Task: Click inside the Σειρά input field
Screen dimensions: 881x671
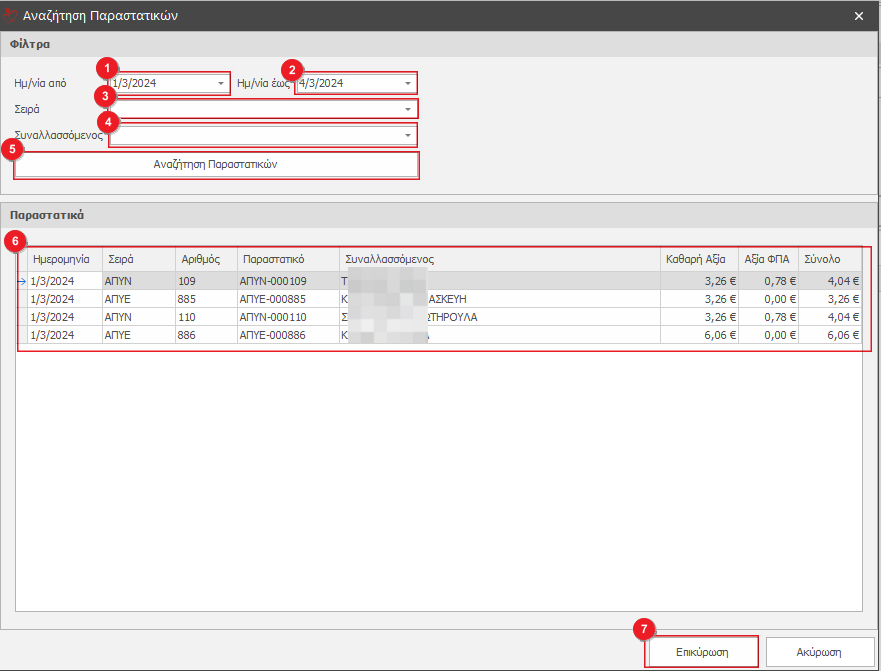Action: 260,109
